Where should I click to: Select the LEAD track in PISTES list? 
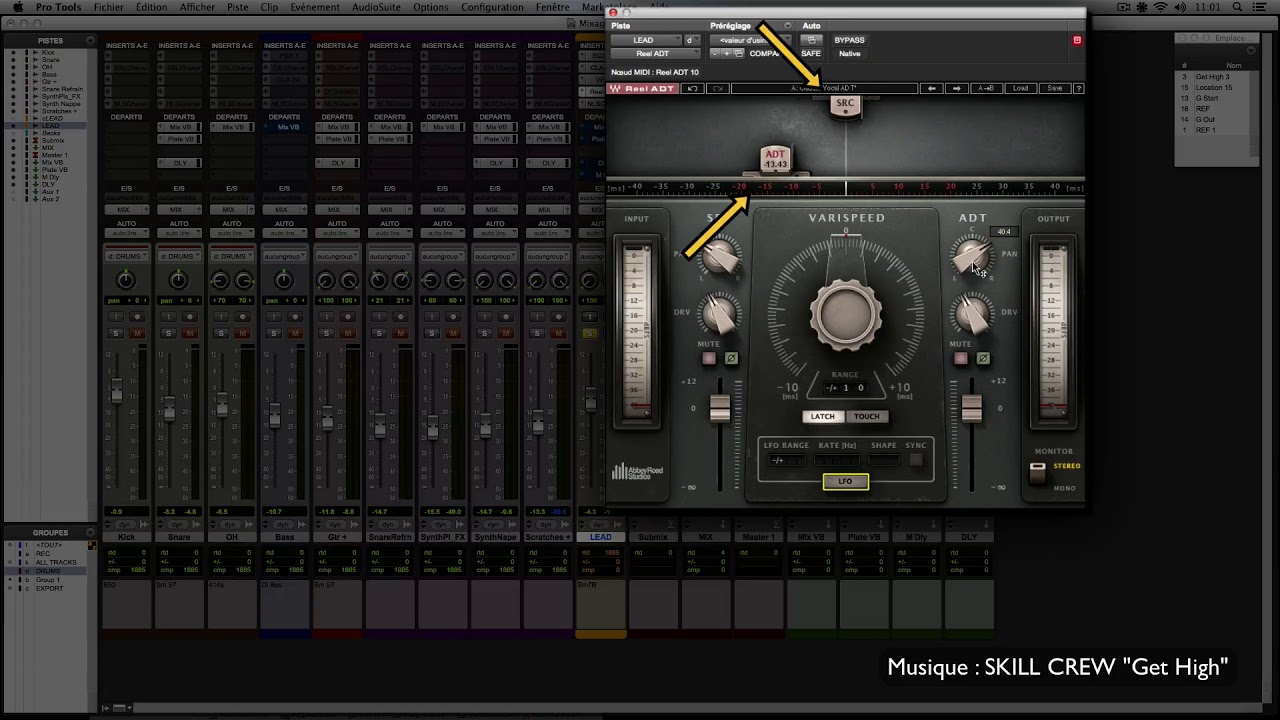(x=50, y=126)
